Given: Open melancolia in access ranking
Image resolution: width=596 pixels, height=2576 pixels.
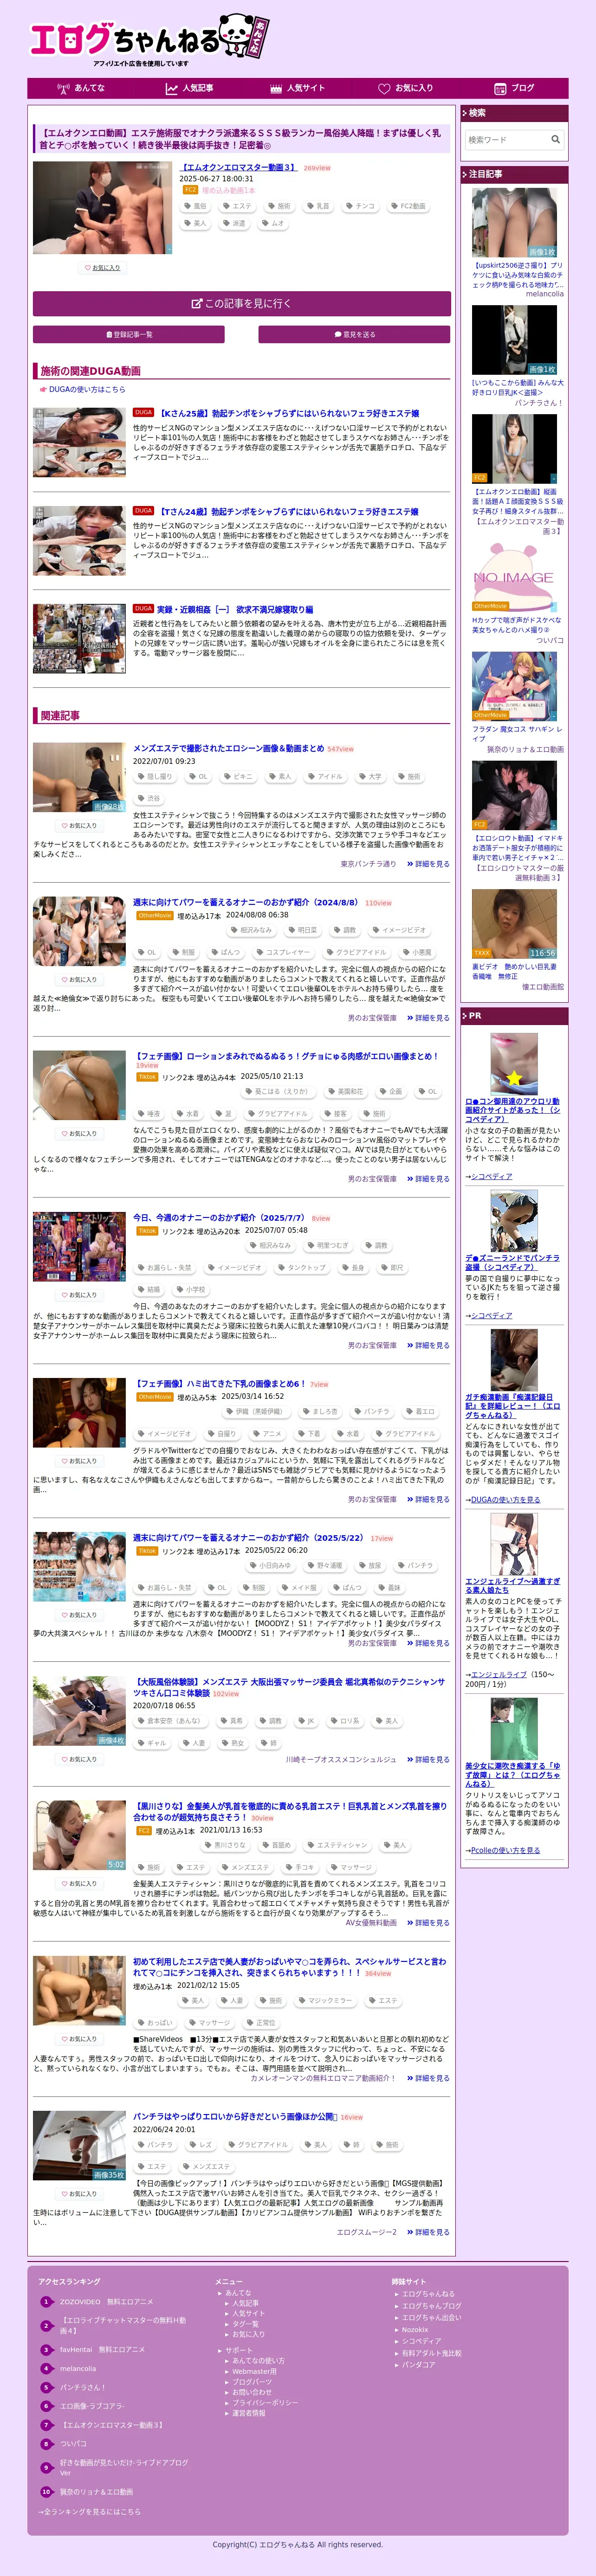Looking at the screenshot, I should [x=78, y=2368].
